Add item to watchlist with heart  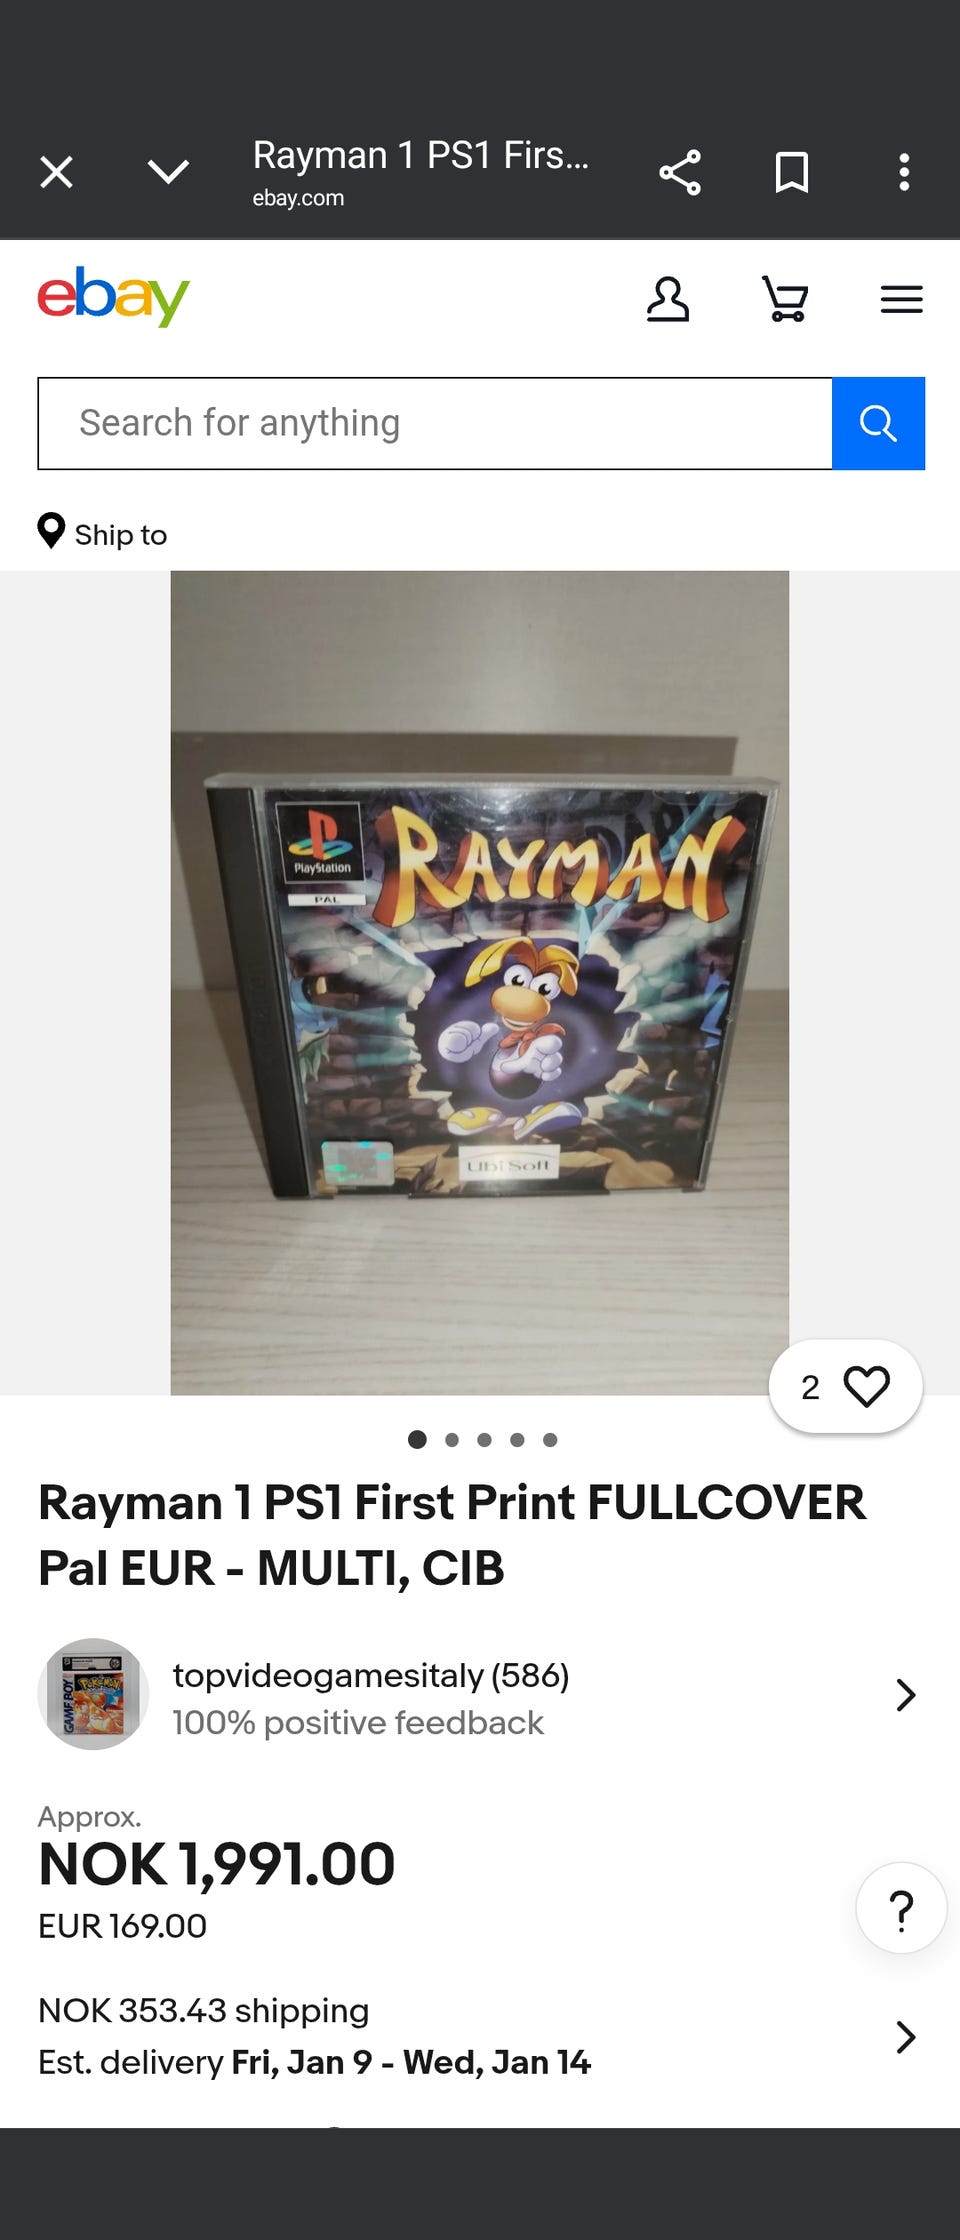pyautogui.click(x=845, y=1386)
